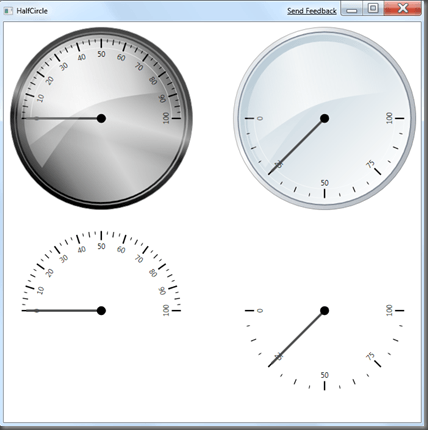Click the 0 label on light blue gauge
Screen dimensions: 428x430
[x=260, y=118]
